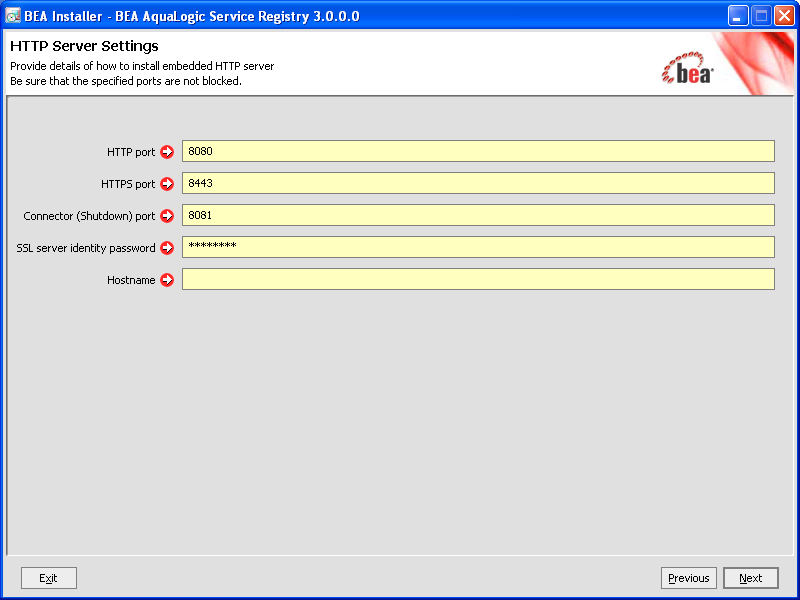Click the bea logo in the header

pyautogui.click(x=687, y=68)
